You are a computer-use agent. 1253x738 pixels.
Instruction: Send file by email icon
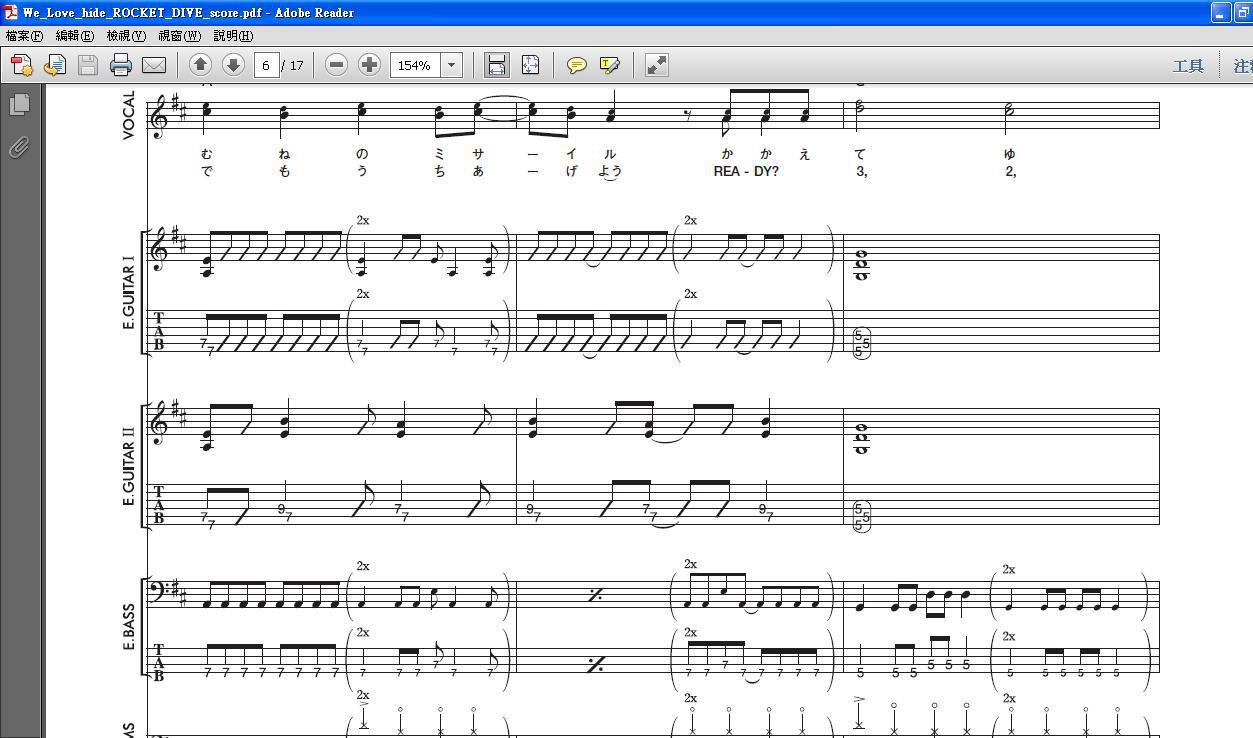point(154,65)
